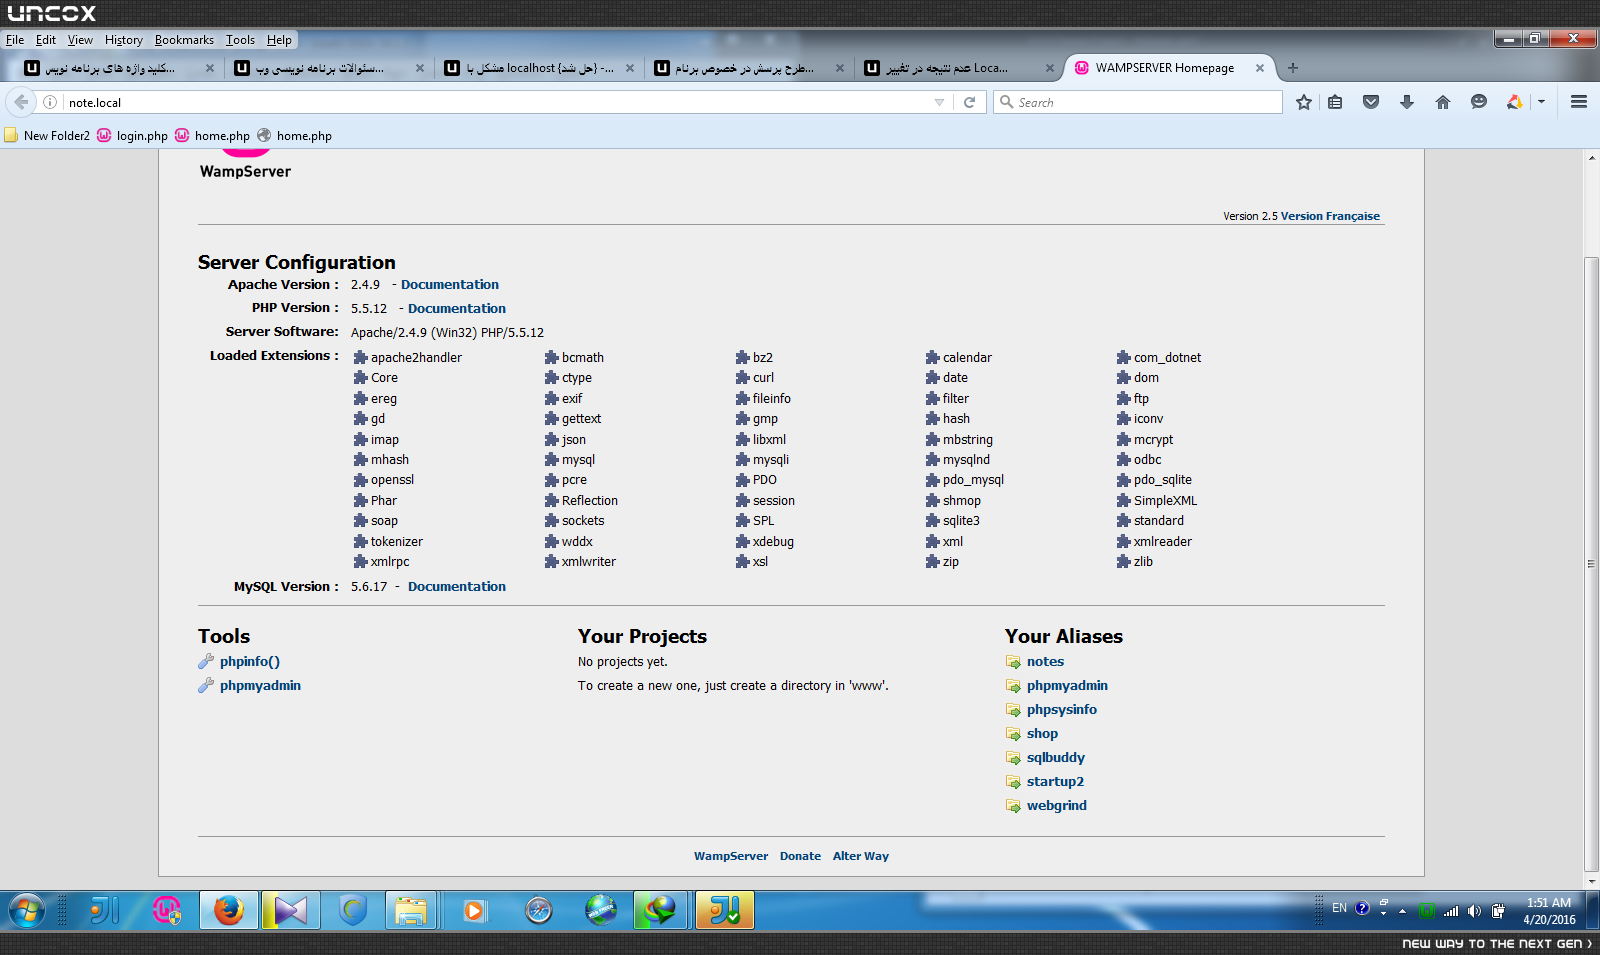Screen dimensions: 1600x955
Task: Open the Bookmarks menu
Action: (184, 40)
